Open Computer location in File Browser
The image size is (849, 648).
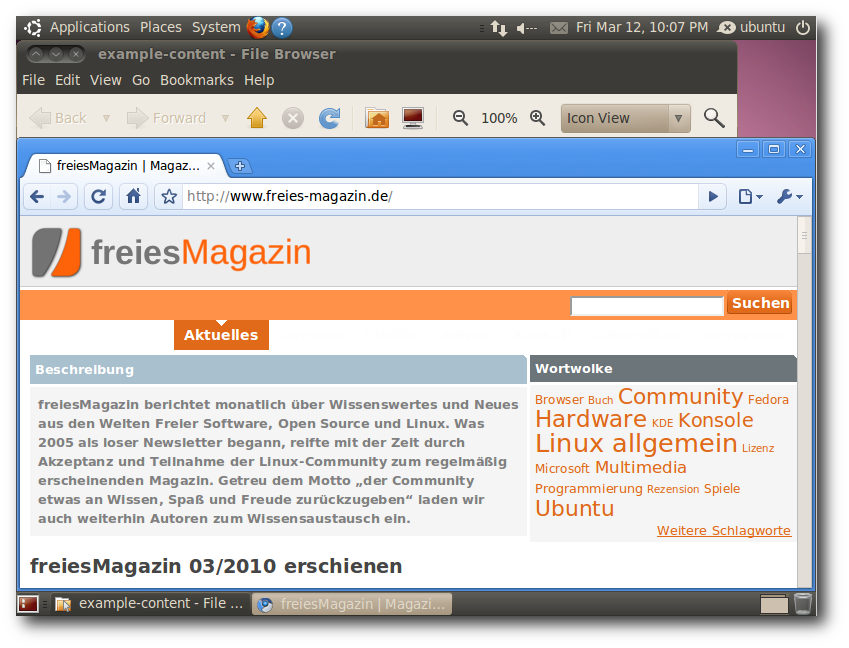(413, 118)
